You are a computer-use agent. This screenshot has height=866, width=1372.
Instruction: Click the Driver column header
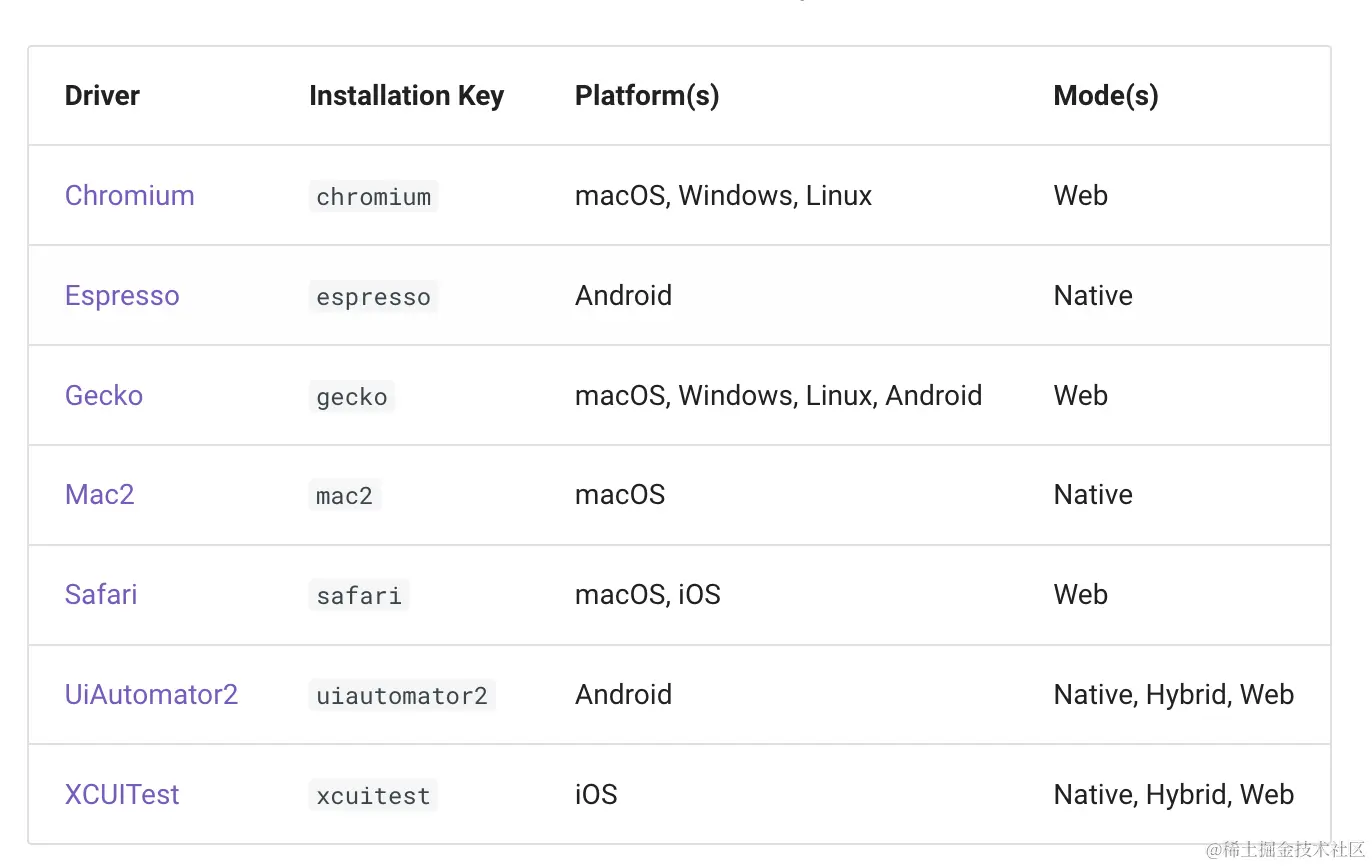102,96
